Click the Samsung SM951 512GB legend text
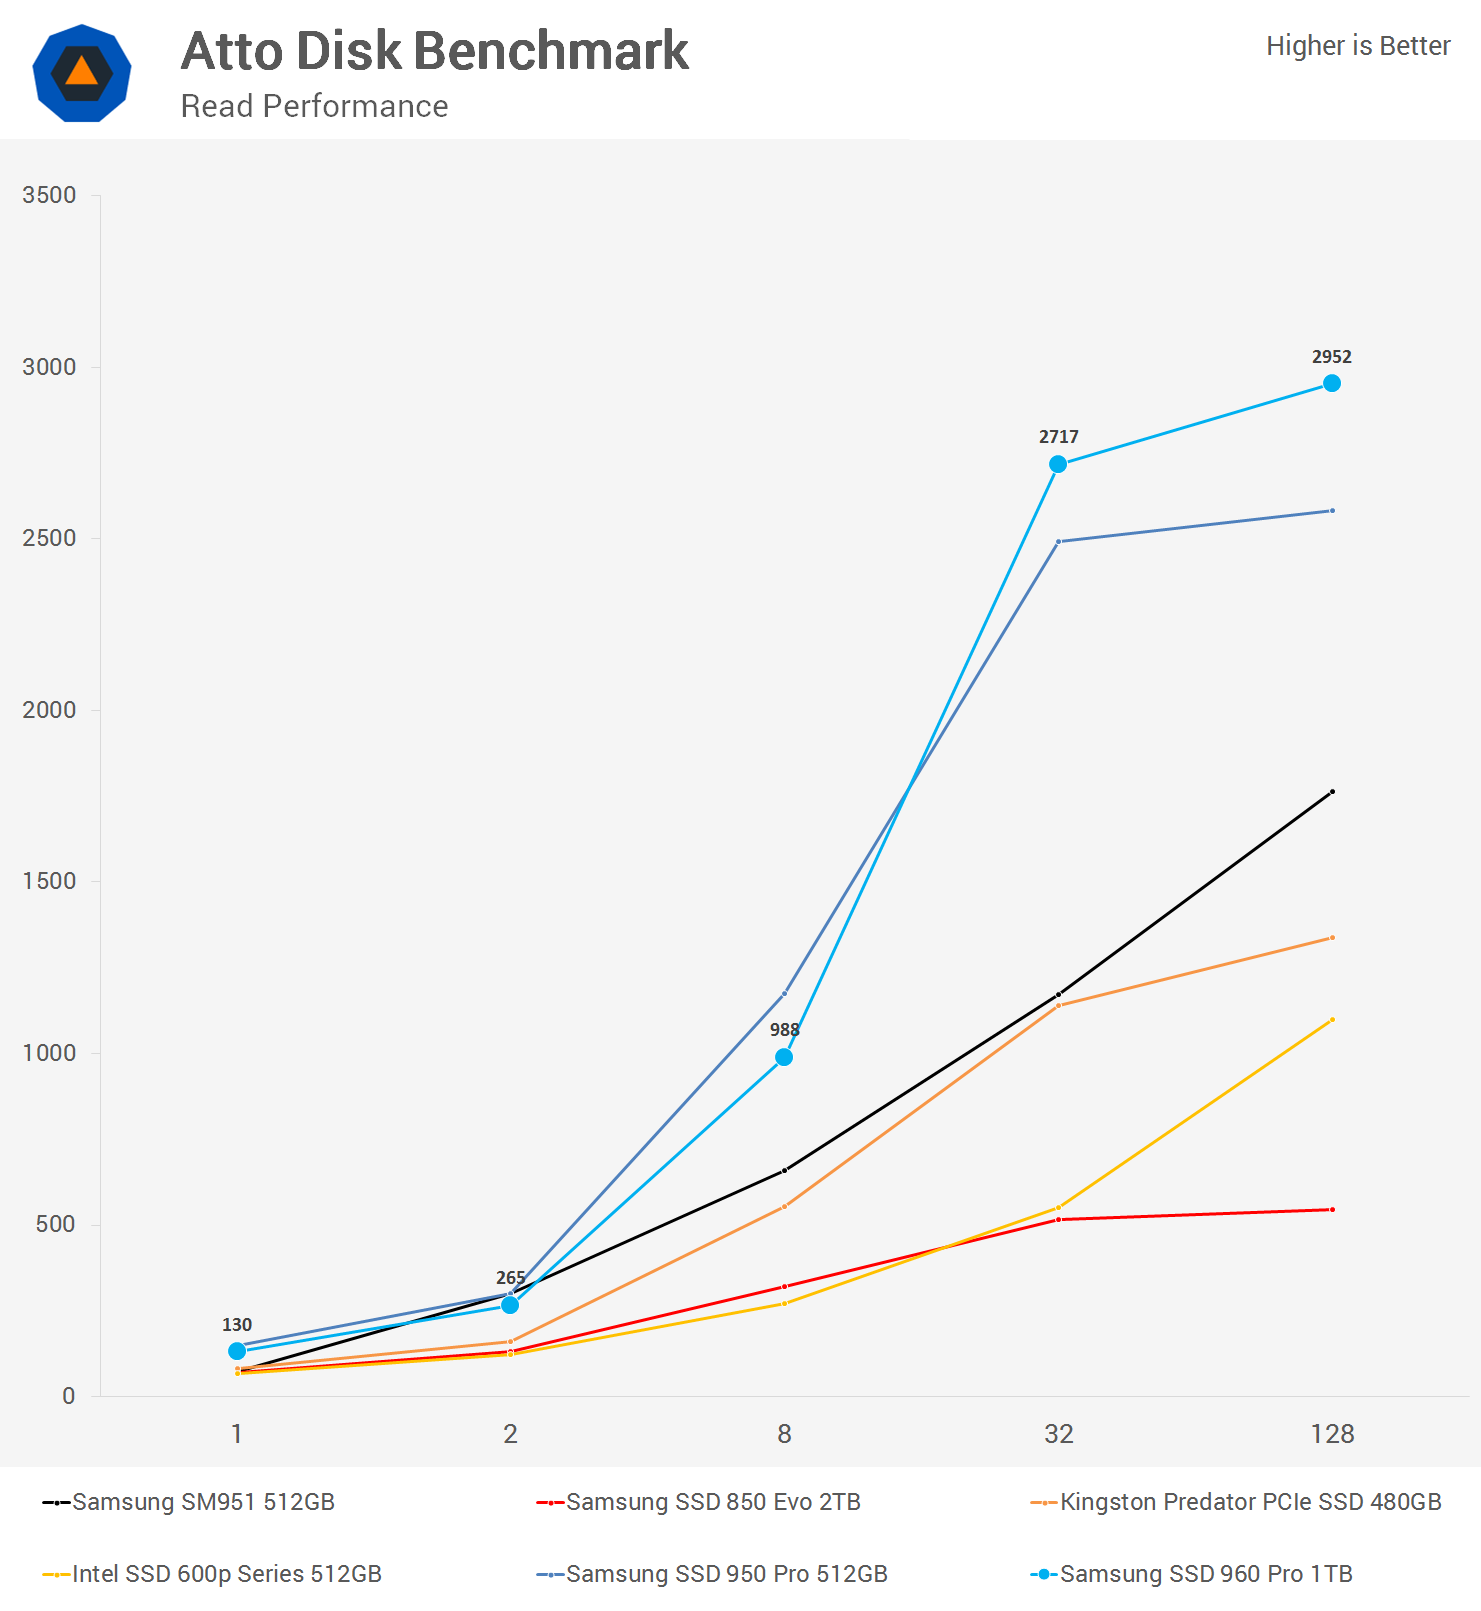Screen dimensions: 1481x1611 coord(203,1502)
